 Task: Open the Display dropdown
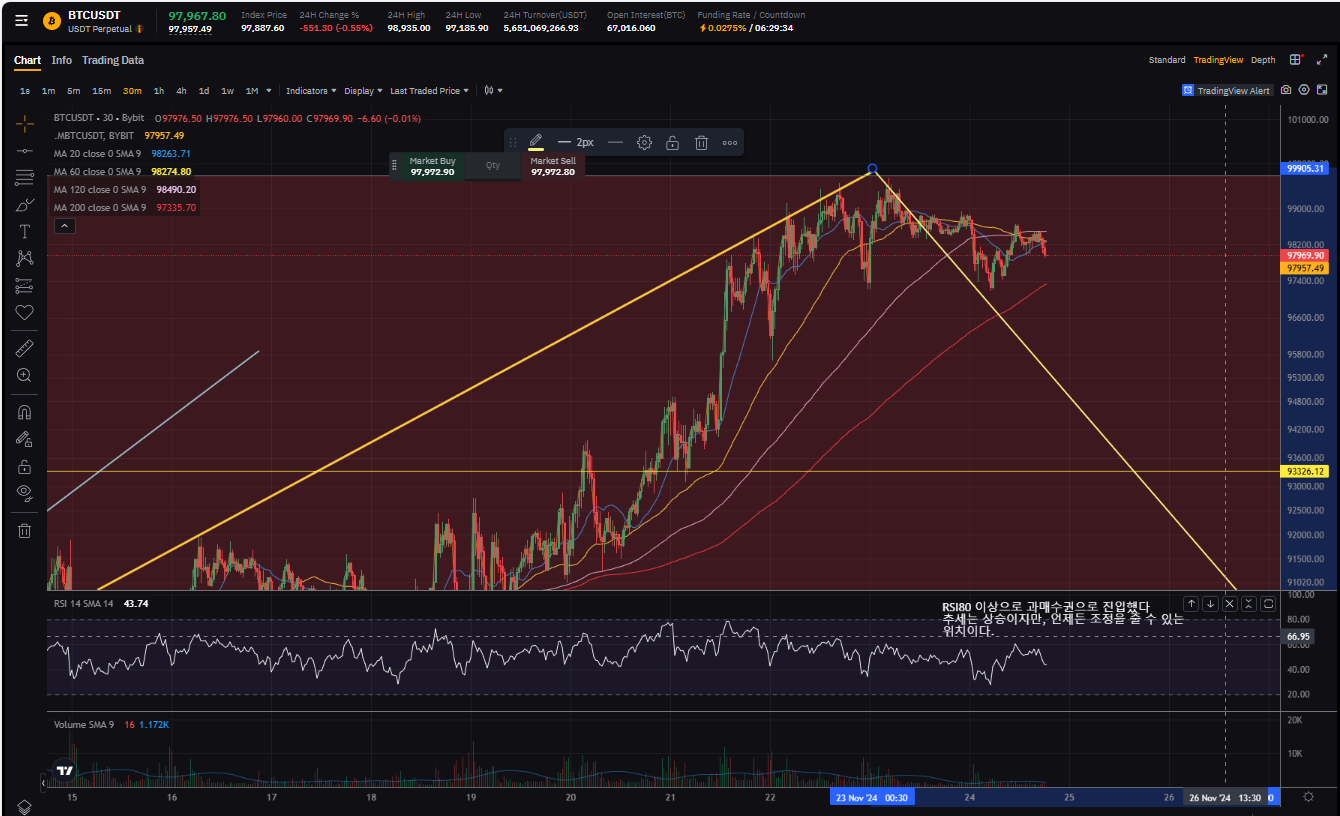(363, 91)
